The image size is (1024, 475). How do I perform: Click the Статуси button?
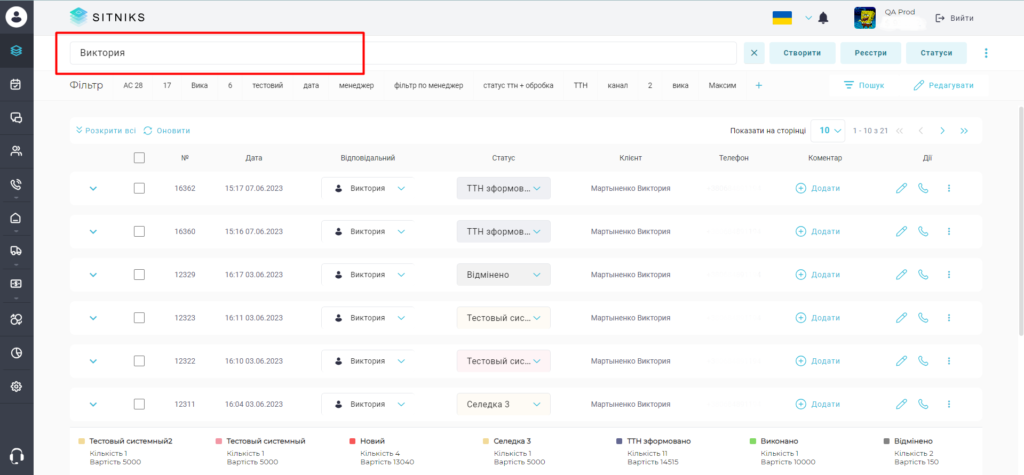(x=936, y=53)
